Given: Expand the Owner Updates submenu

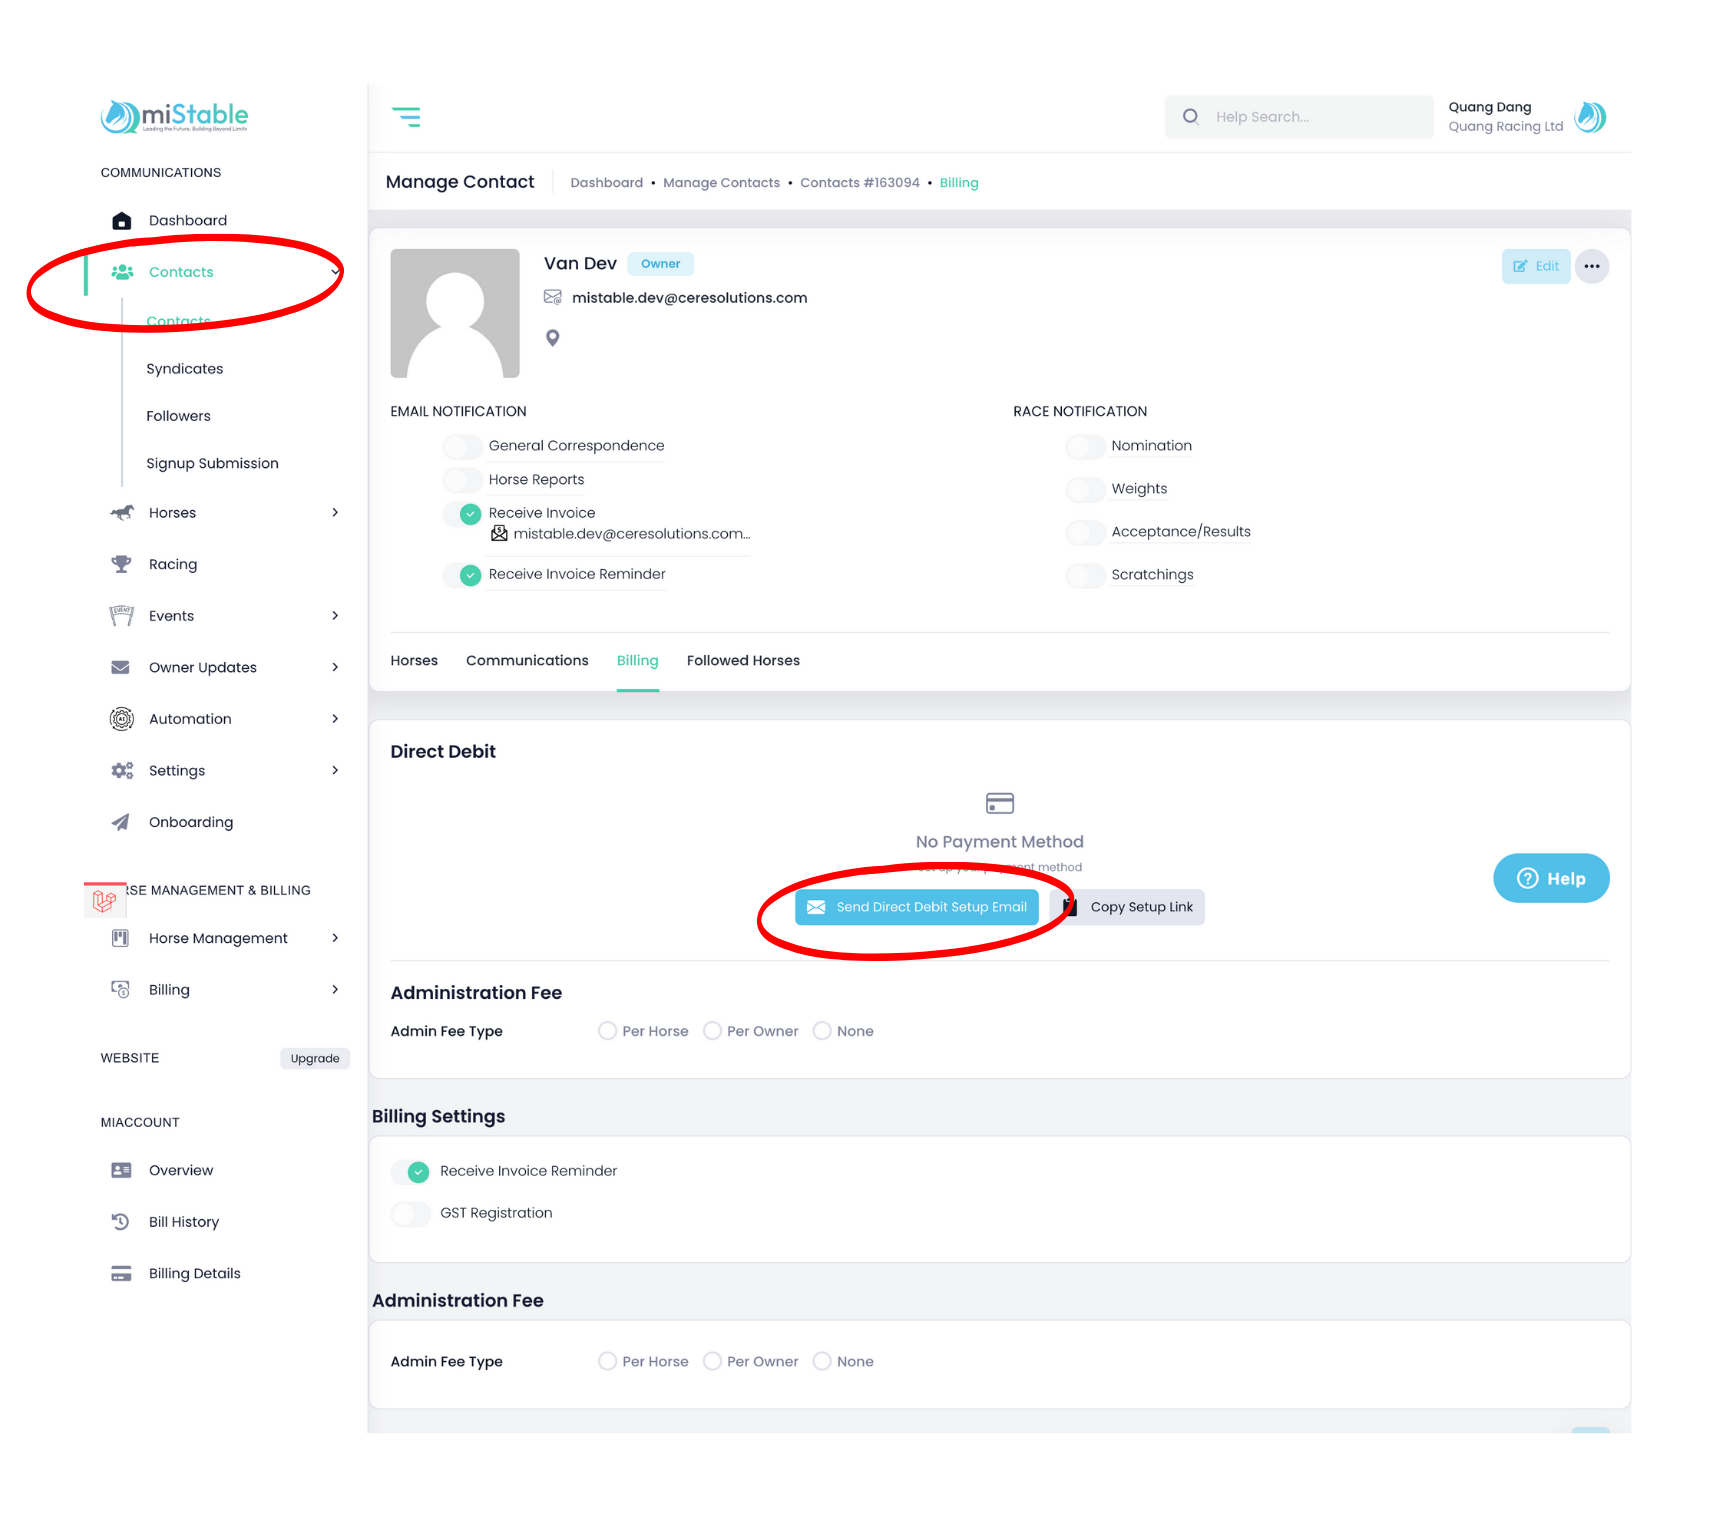Looking at the screenshot, I should pyautogui.click(x=334, y=667).
